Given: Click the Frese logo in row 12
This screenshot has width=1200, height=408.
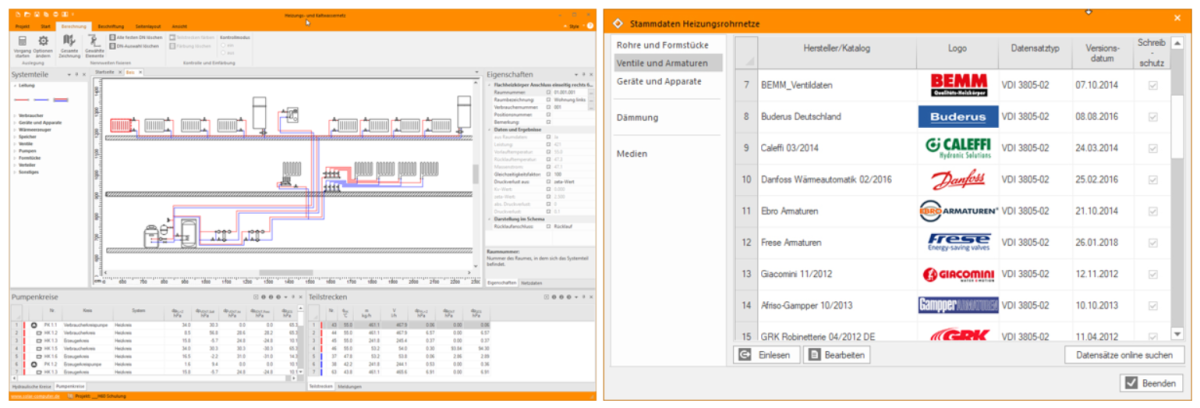Looking at the screenshot, I should pos(958,243).
